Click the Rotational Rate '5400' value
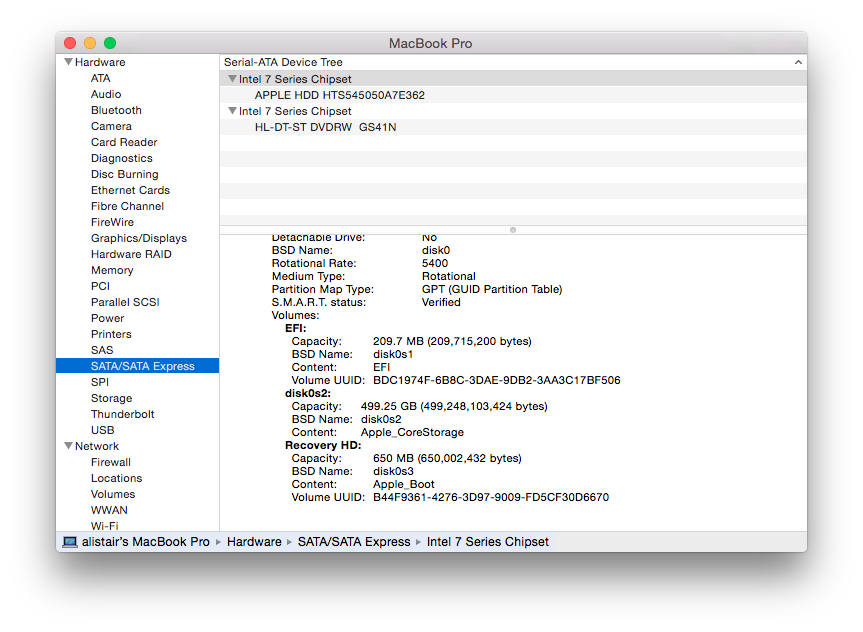The width and height of the screenshot is (863, 632). (x=435, y=263)
